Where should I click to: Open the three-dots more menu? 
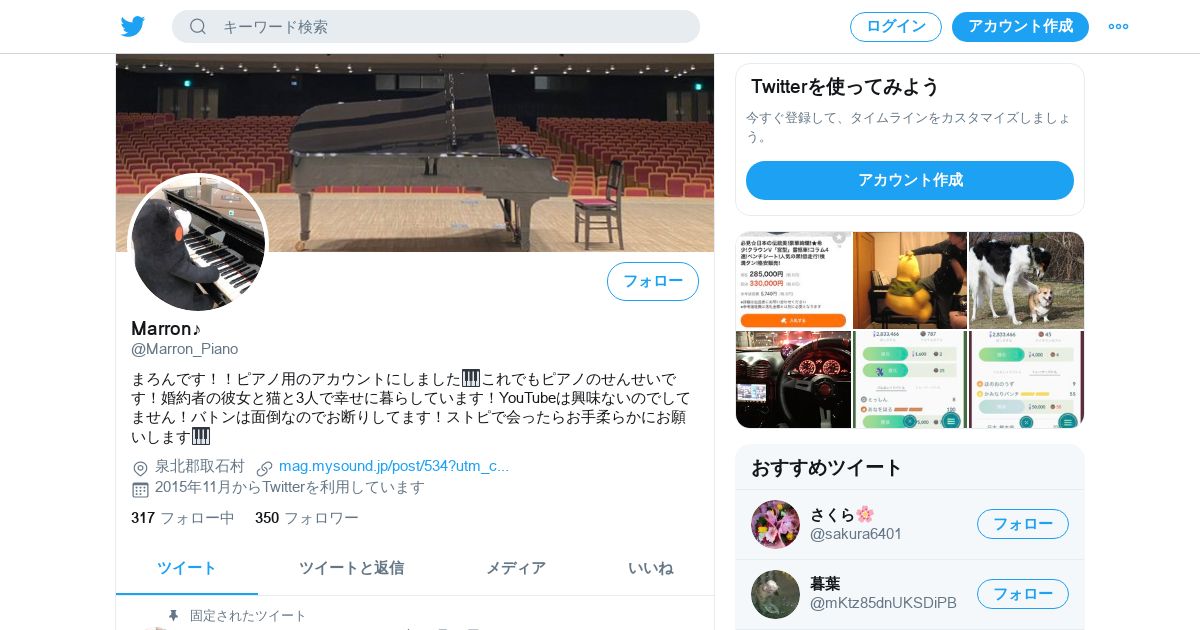click(1118, 27)
